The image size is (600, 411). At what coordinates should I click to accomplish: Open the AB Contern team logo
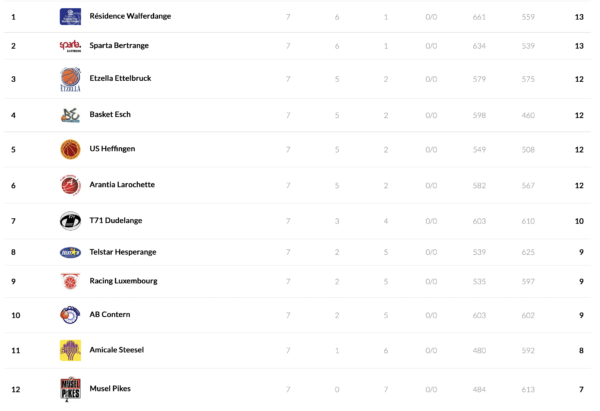(x=70, y=315)
